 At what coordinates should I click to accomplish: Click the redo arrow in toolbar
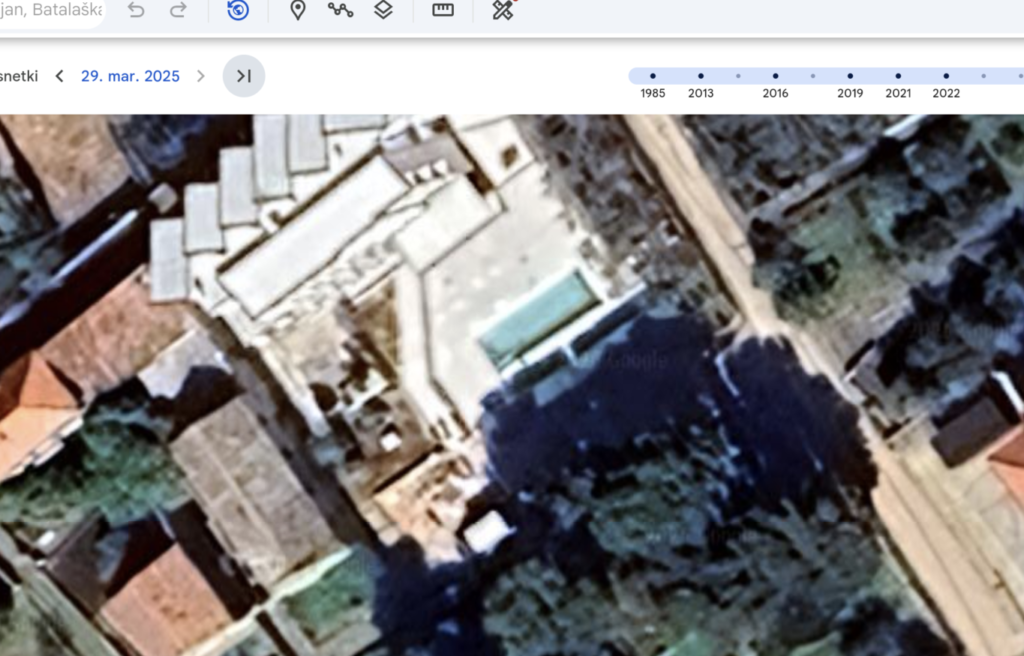point(178,10)
